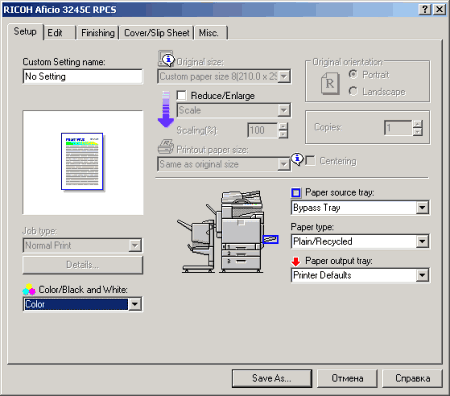
Task: Click the Centering info bubble icon
Action: coord(297,159)
